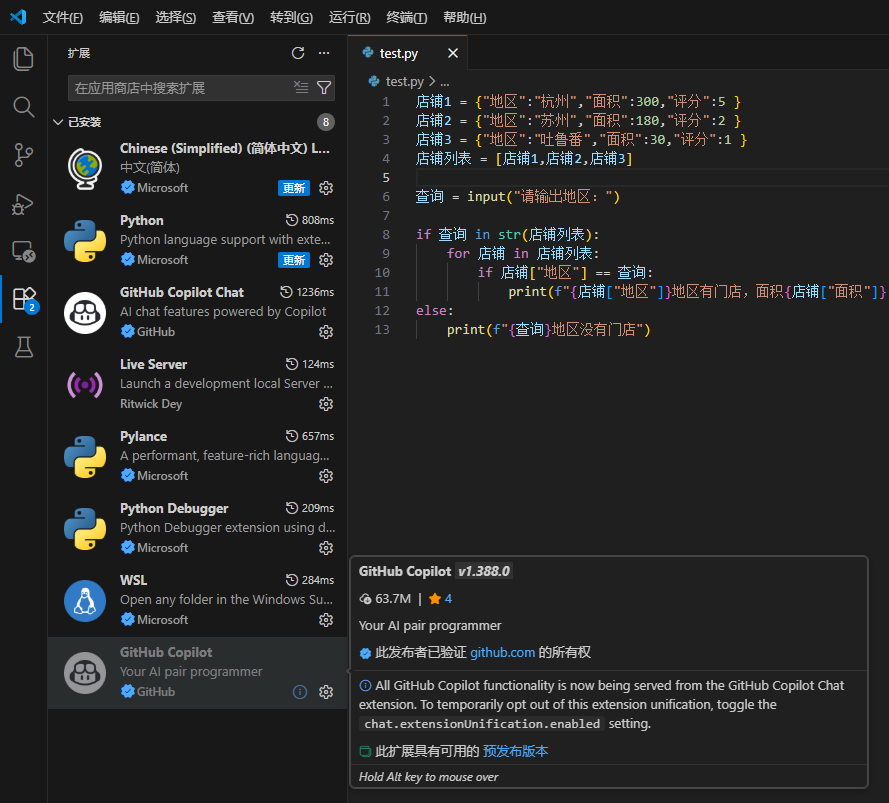Click the v1.388.0 version label

point(484,572)
